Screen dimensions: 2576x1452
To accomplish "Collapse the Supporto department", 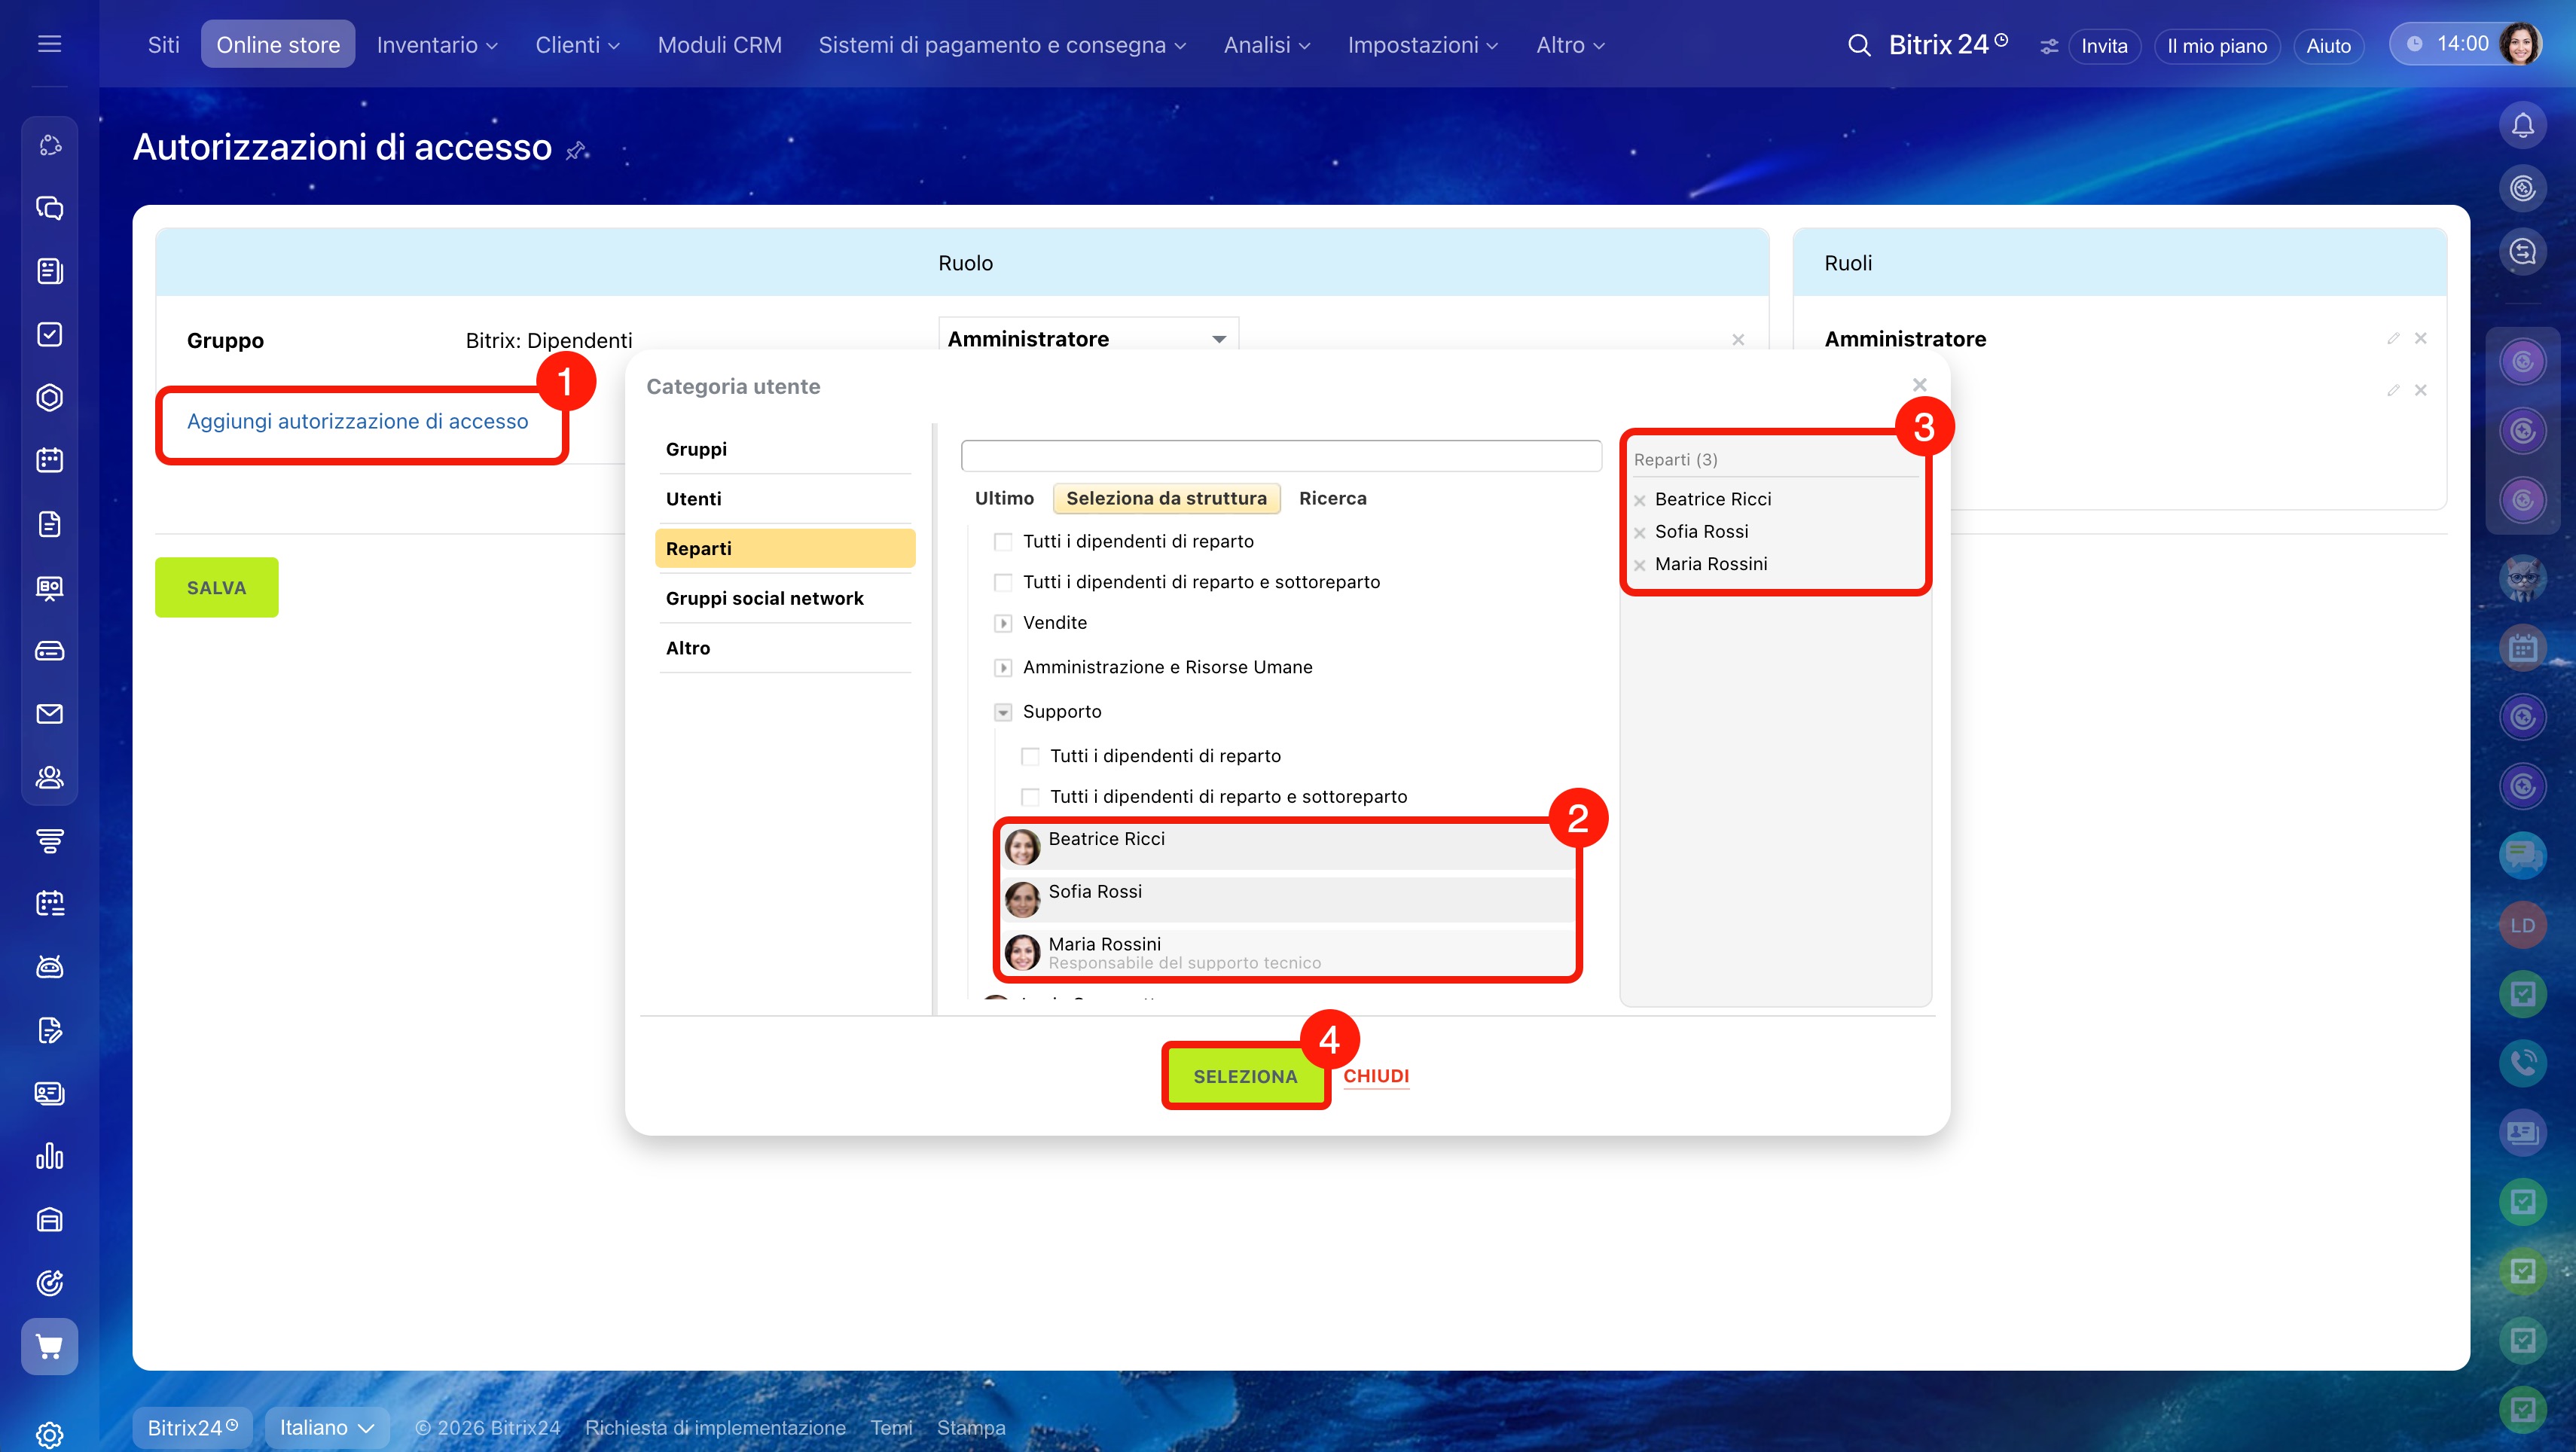I will pyautogui.click(x=1002, y=713).
